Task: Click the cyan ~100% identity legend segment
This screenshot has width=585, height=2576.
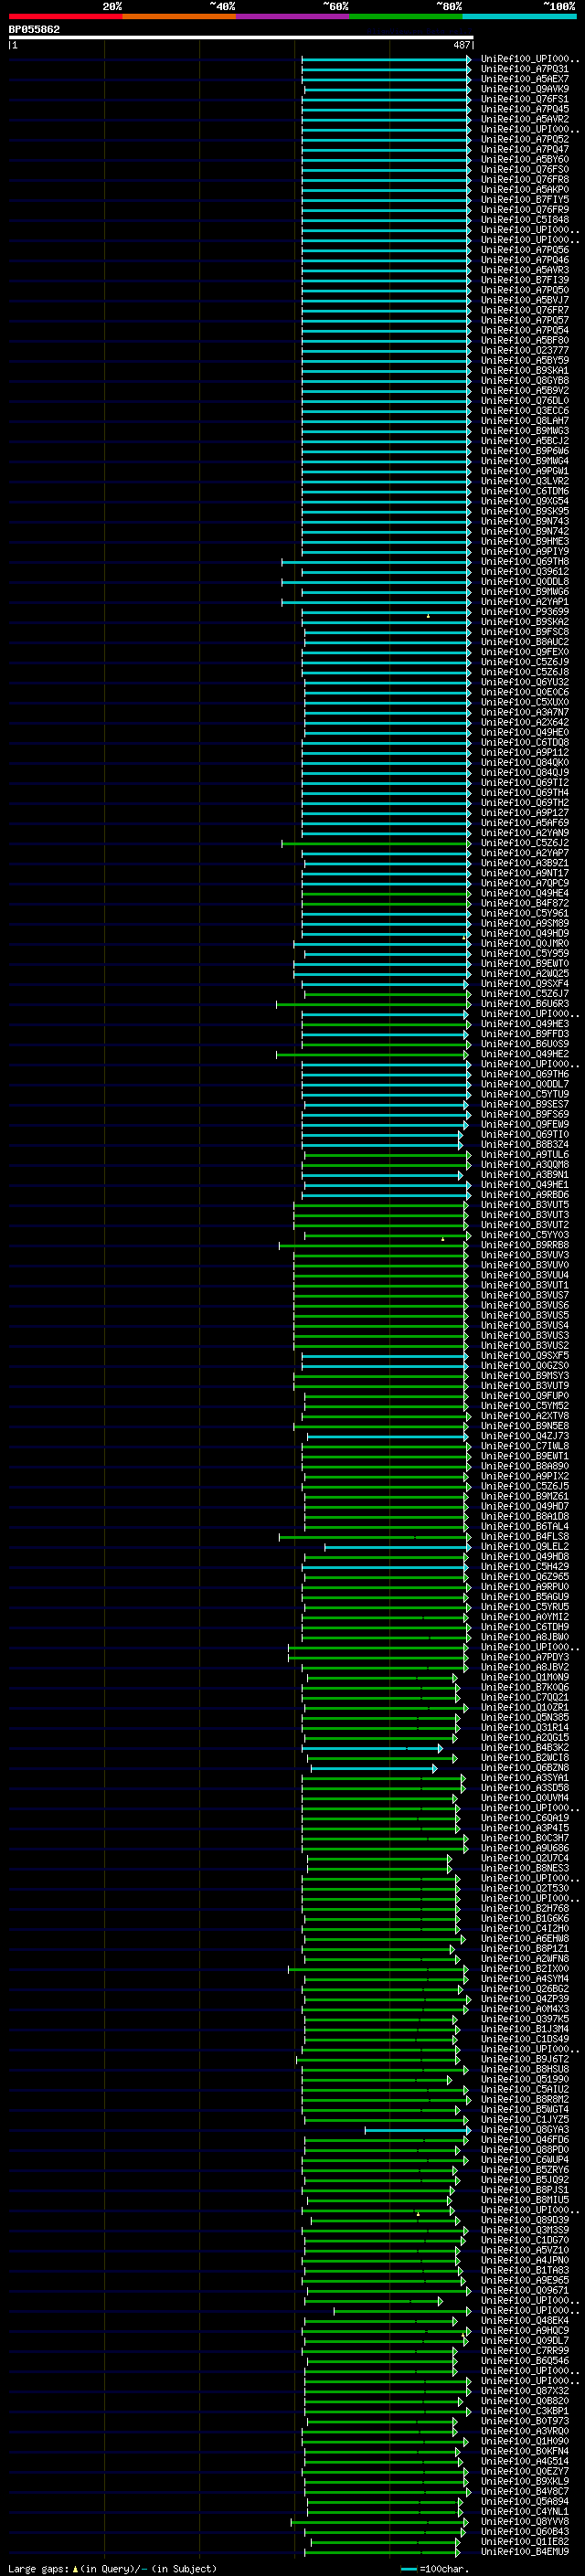Action: pos(520,16)
